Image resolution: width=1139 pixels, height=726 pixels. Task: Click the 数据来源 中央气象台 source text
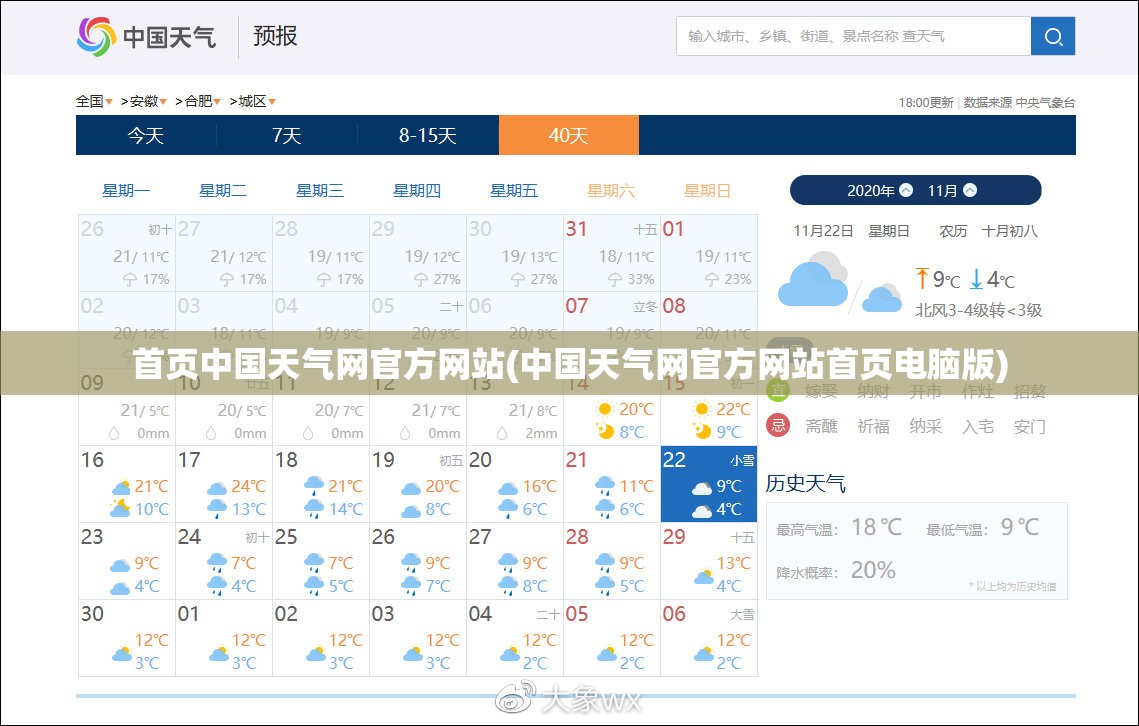pyautogui.click(x=1019, y=102)
